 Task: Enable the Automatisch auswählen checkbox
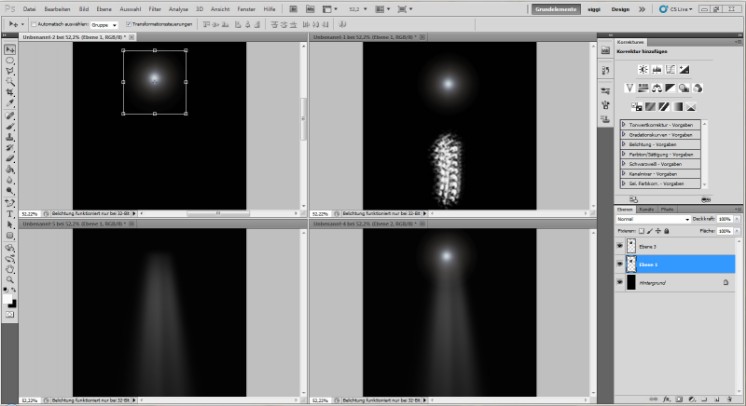(x=32, y=24)
